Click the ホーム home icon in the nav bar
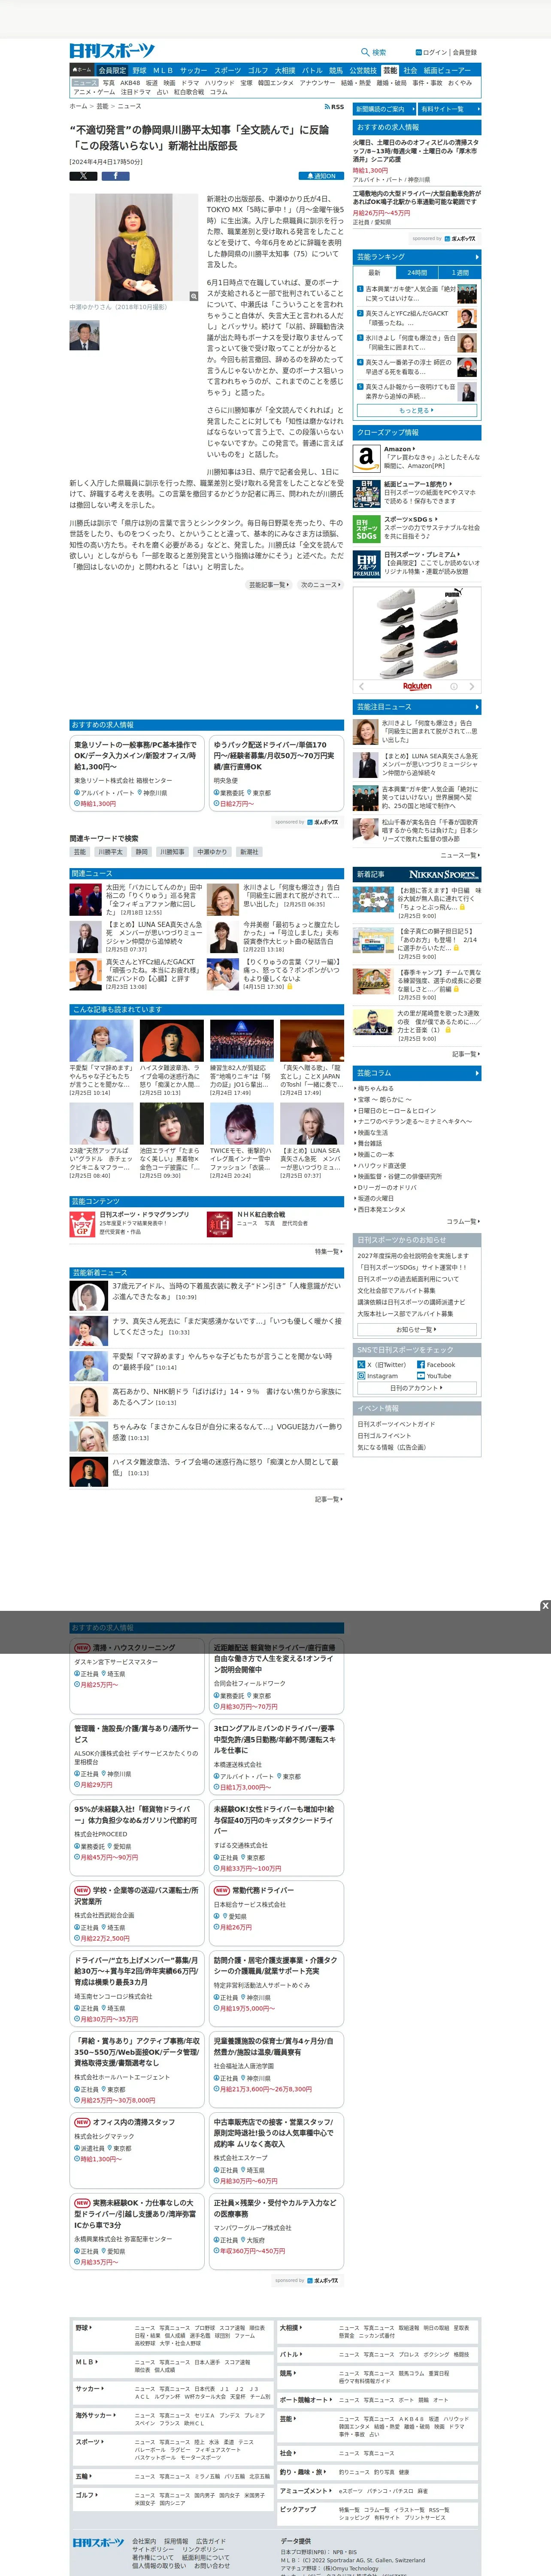Screen dimensions: 551x2576 [x=82, y=71]
